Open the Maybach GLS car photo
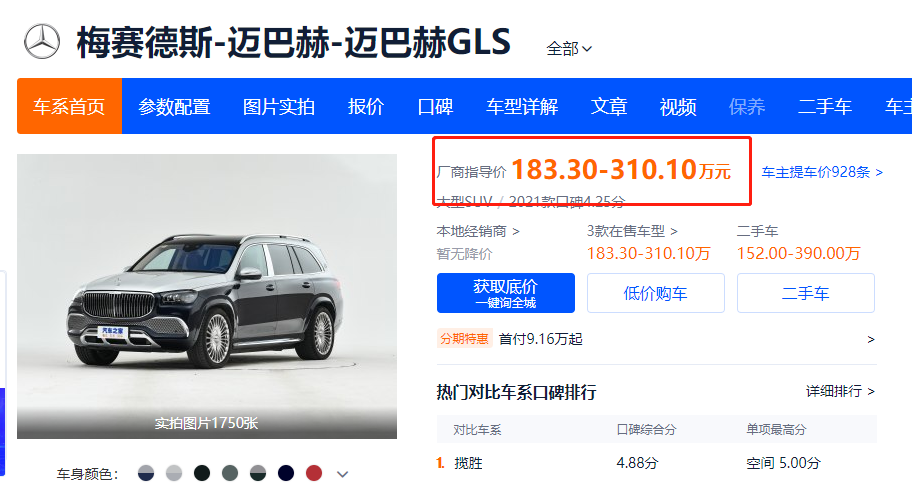 [207, 296]
